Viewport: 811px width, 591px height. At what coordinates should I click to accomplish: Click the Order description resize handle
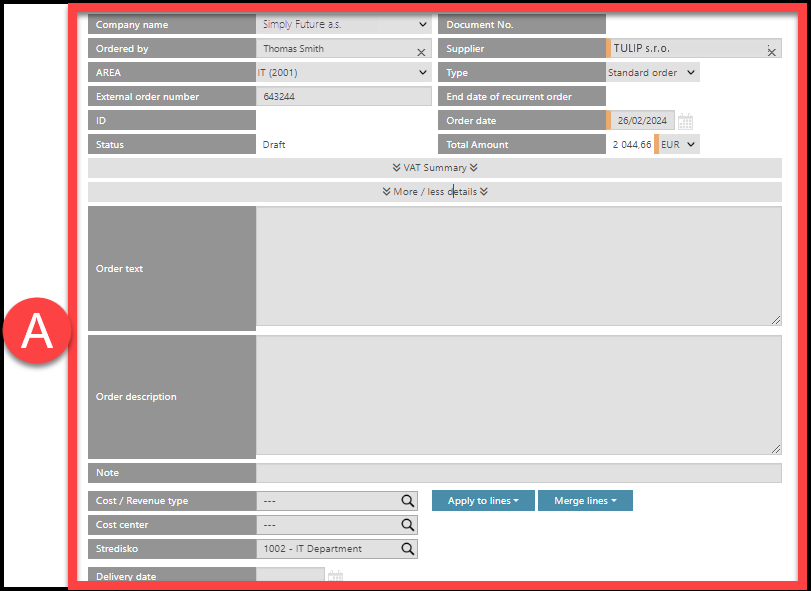coord(776,449)
